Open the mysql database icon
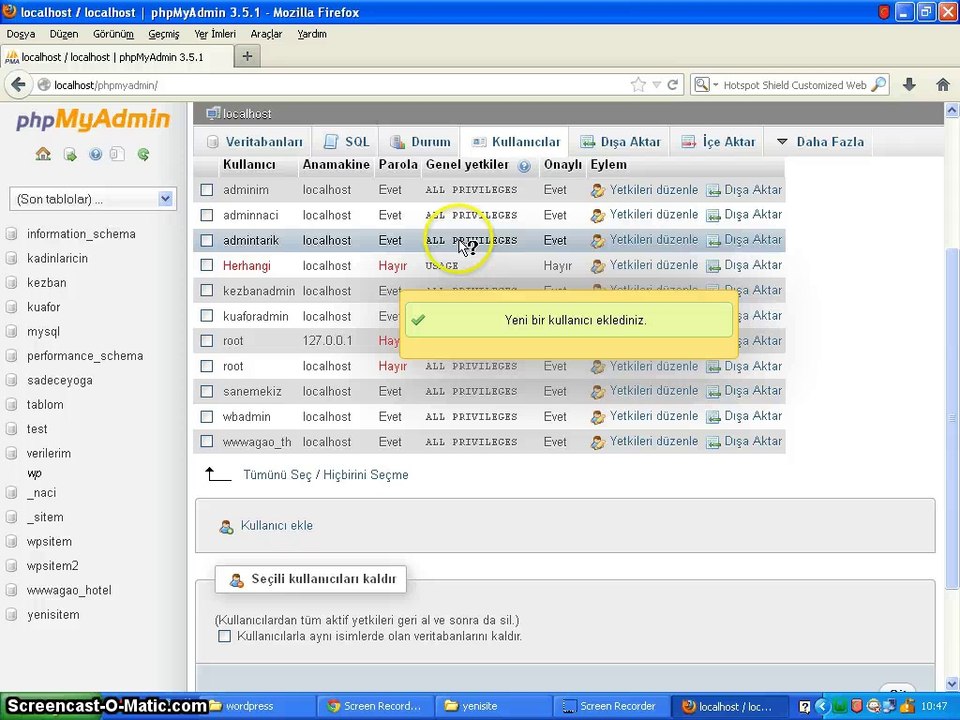 tap(11, 332)
